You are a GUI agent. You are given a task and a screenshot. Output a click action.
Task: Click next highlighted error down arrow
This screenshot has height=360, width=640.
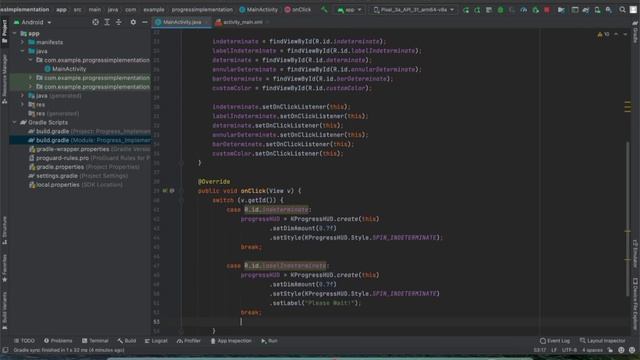(625, 34)
